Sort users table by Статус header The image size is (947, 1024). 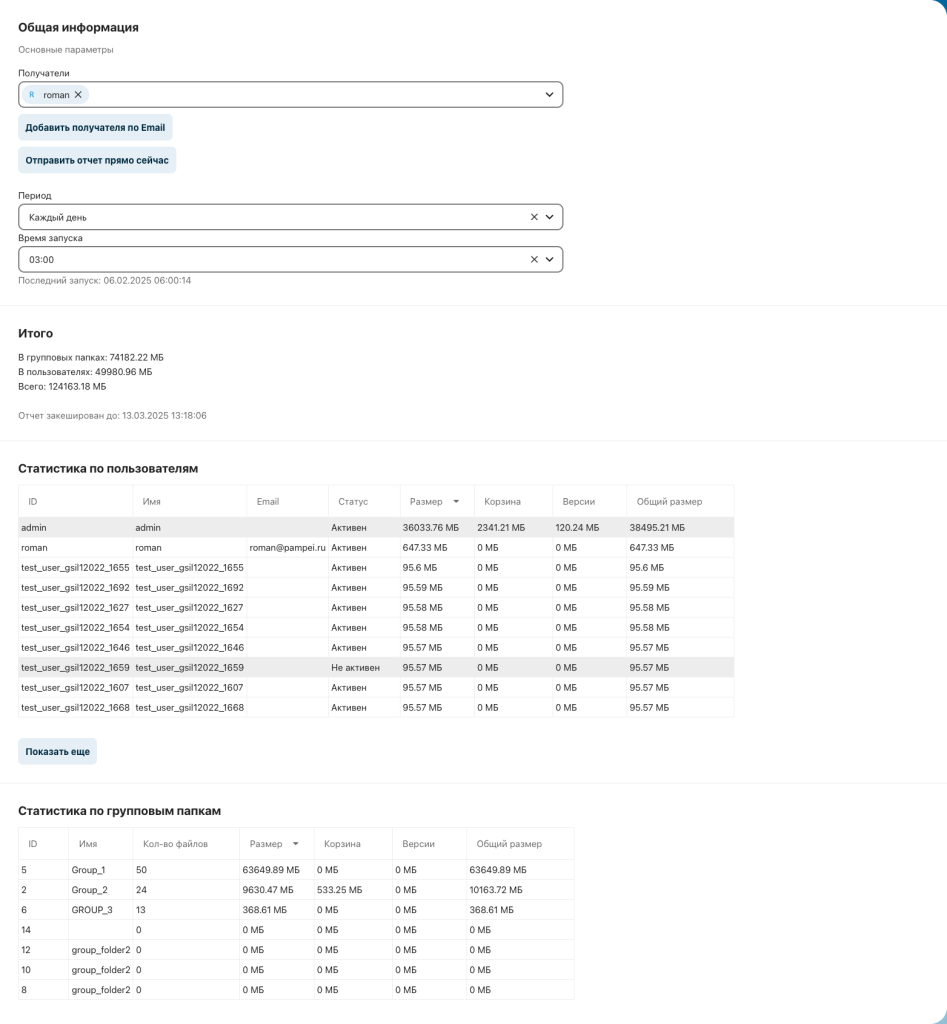(x=353, y=501)
